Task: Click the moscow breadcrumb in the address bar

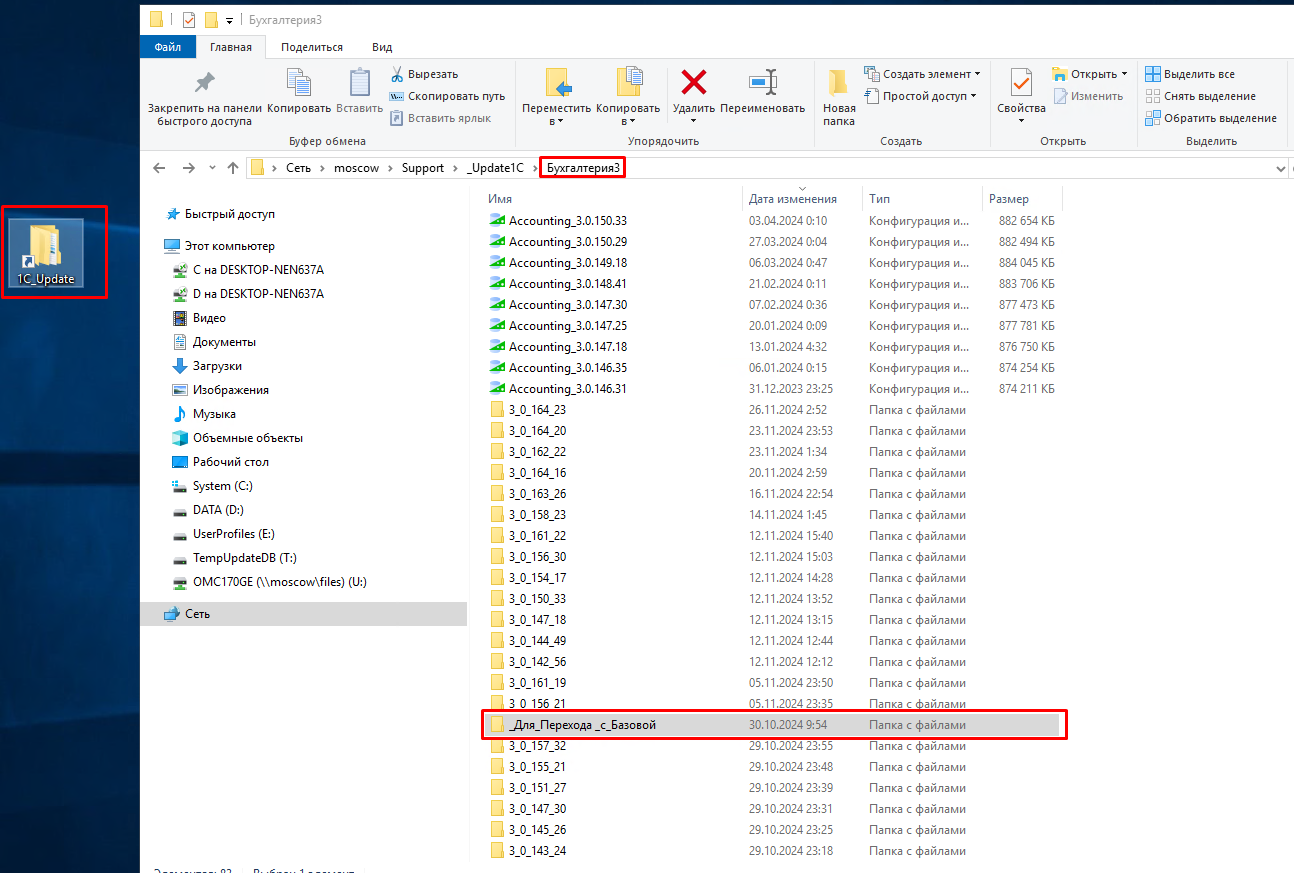Action: click(356, 168)
